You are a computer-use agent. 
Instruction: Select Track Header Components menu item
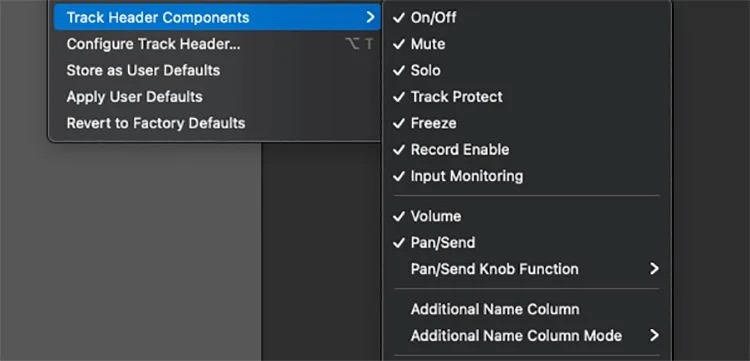[x=217, y=18]
